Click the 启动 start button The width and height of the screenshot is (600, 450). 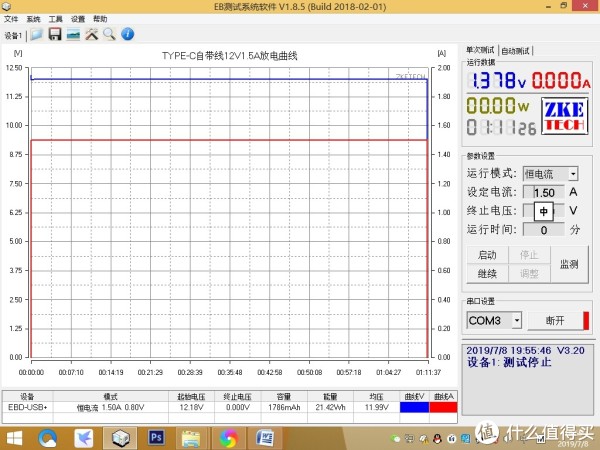(487, 255)
